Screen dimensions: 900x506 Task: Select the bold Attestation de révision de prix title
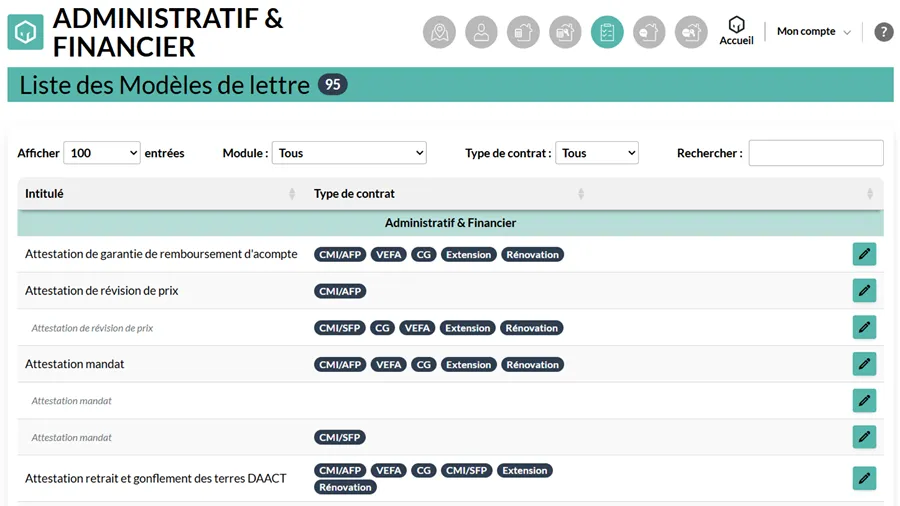tap(102, 291)
